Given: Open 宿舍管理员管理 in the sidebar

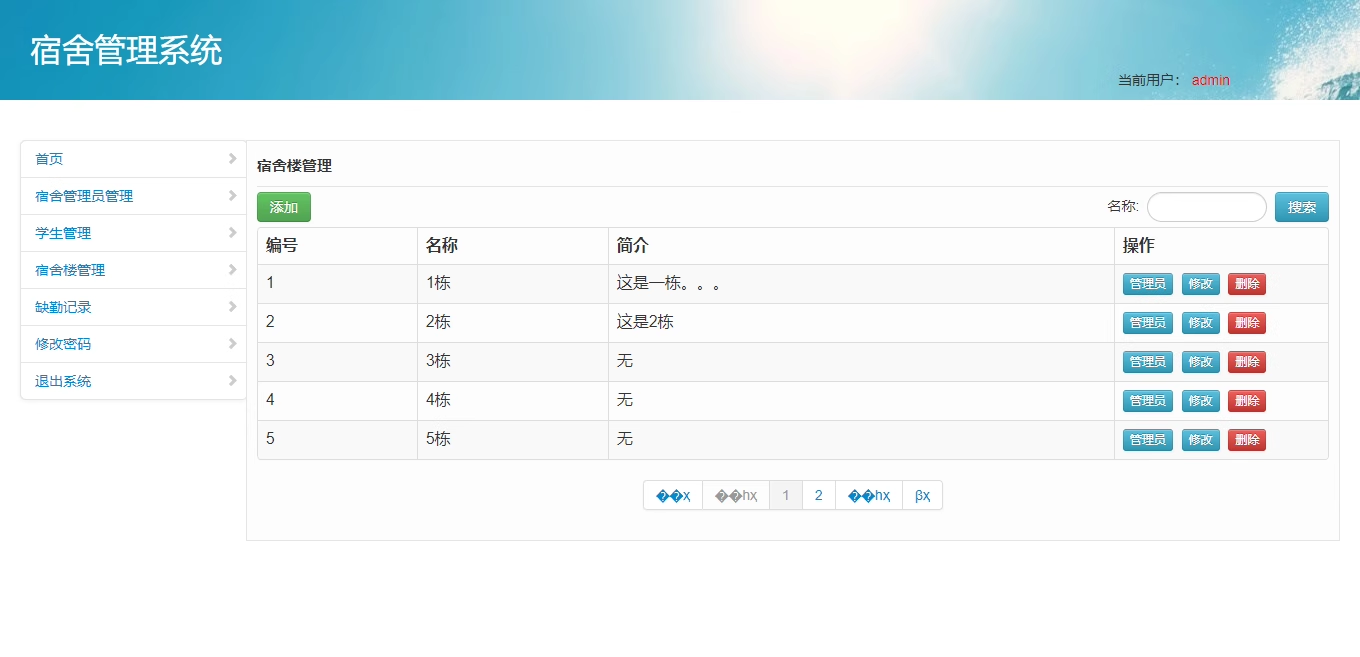Looking at the screenshot, I should [133, 196].
